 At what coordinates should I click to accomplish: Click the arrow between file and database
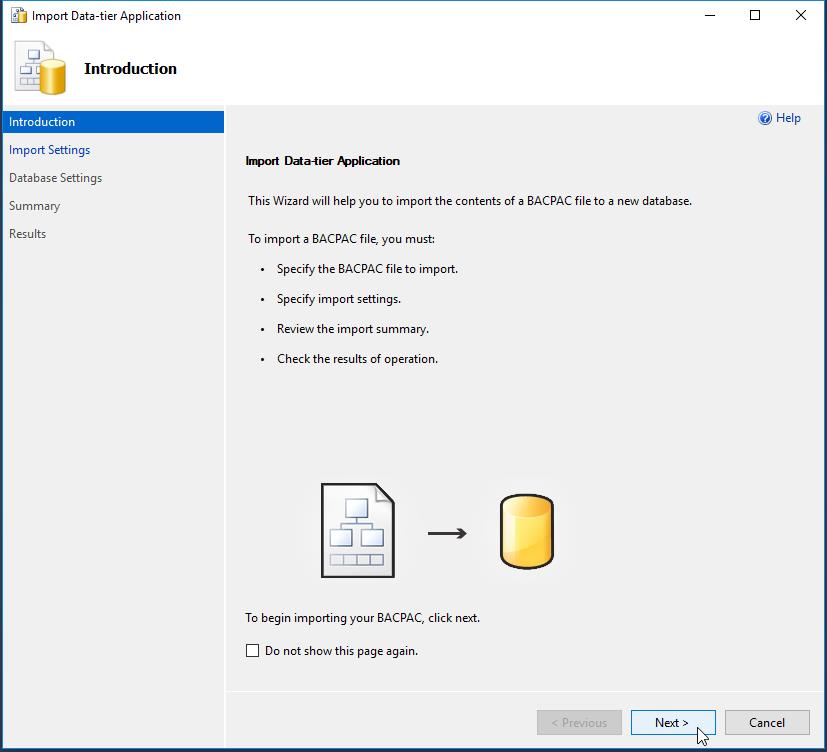pos(447,533)
